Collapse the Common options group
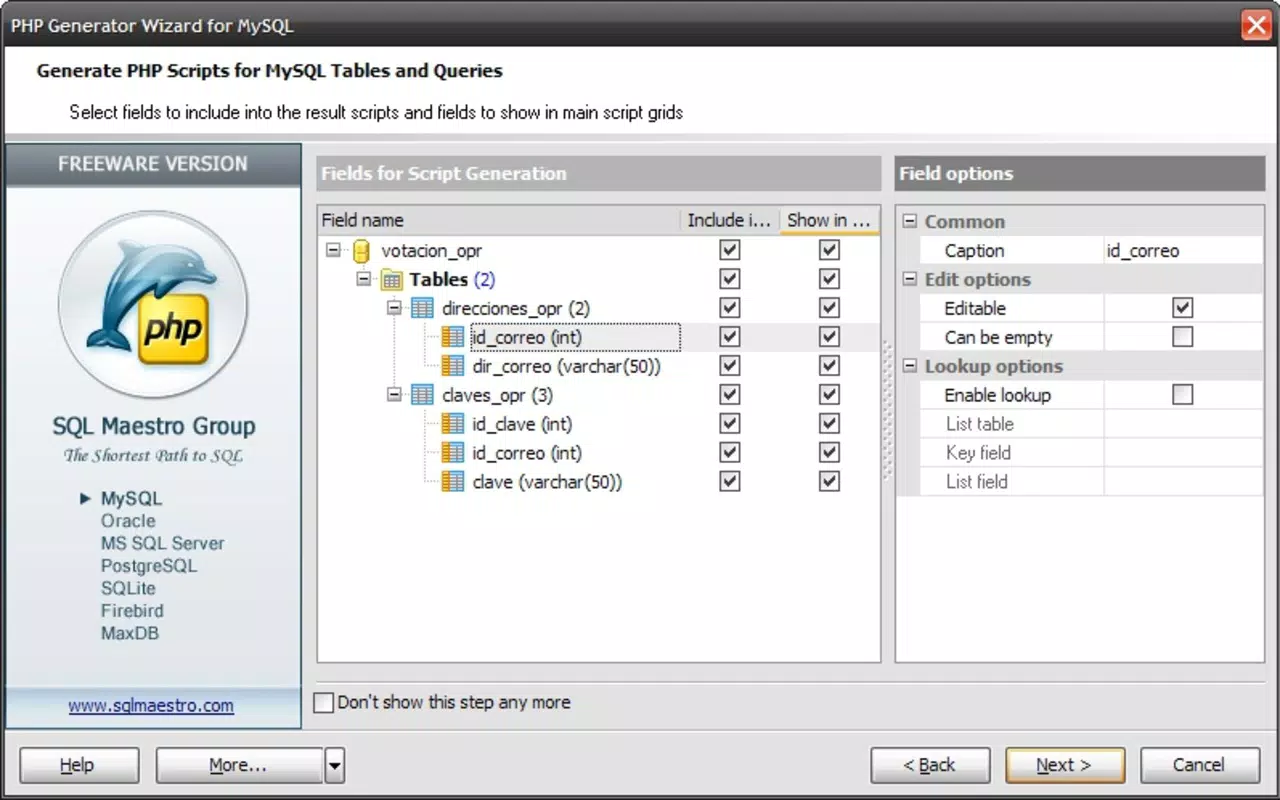The height and width of the screenshot is (800, 1280). click(x=910, y=222)
